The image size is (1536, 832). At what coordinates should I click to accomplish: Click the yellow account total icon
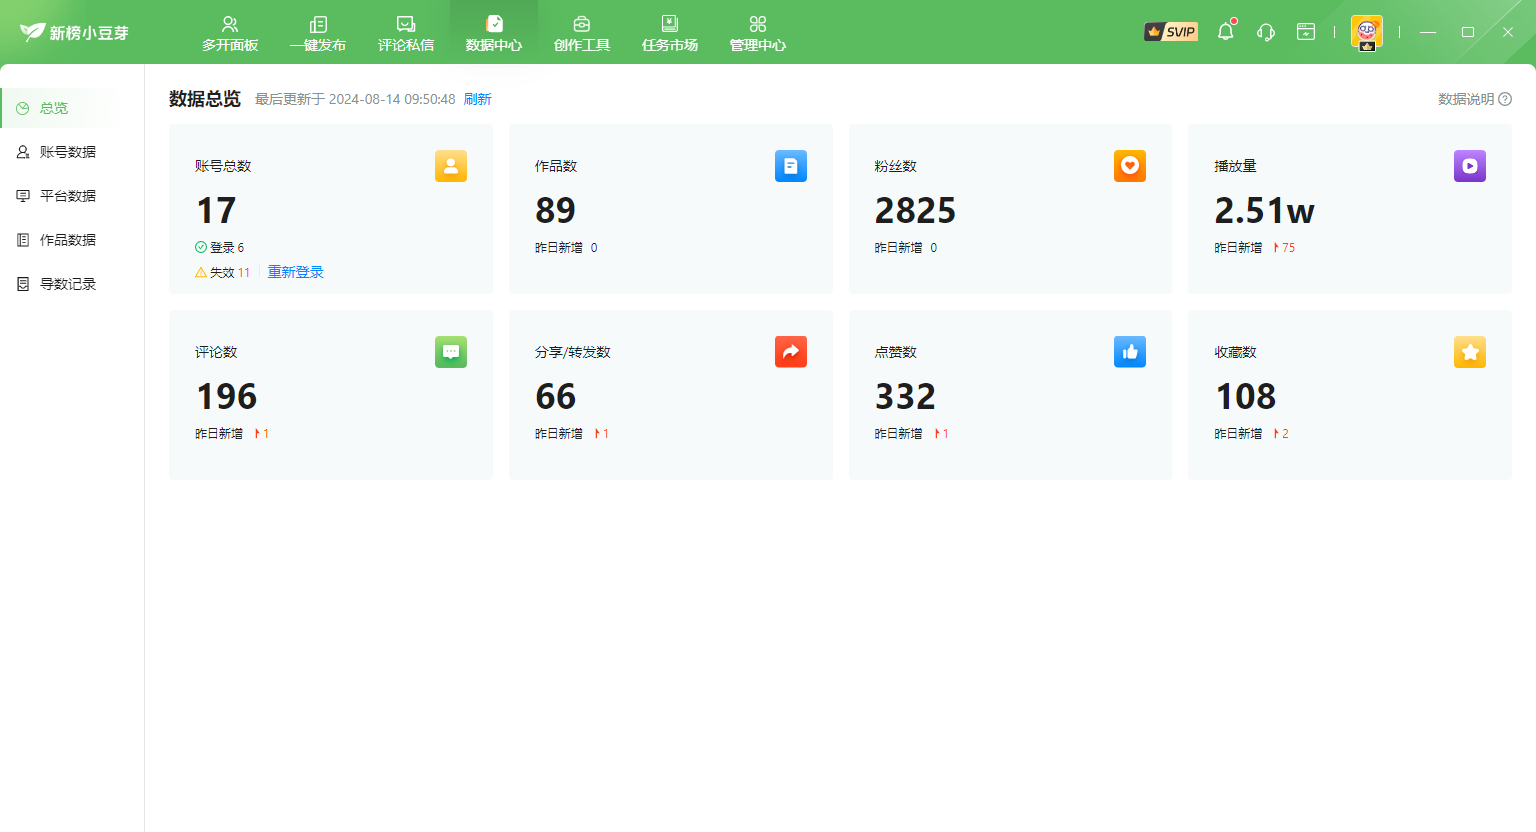[x=451, y=166]
